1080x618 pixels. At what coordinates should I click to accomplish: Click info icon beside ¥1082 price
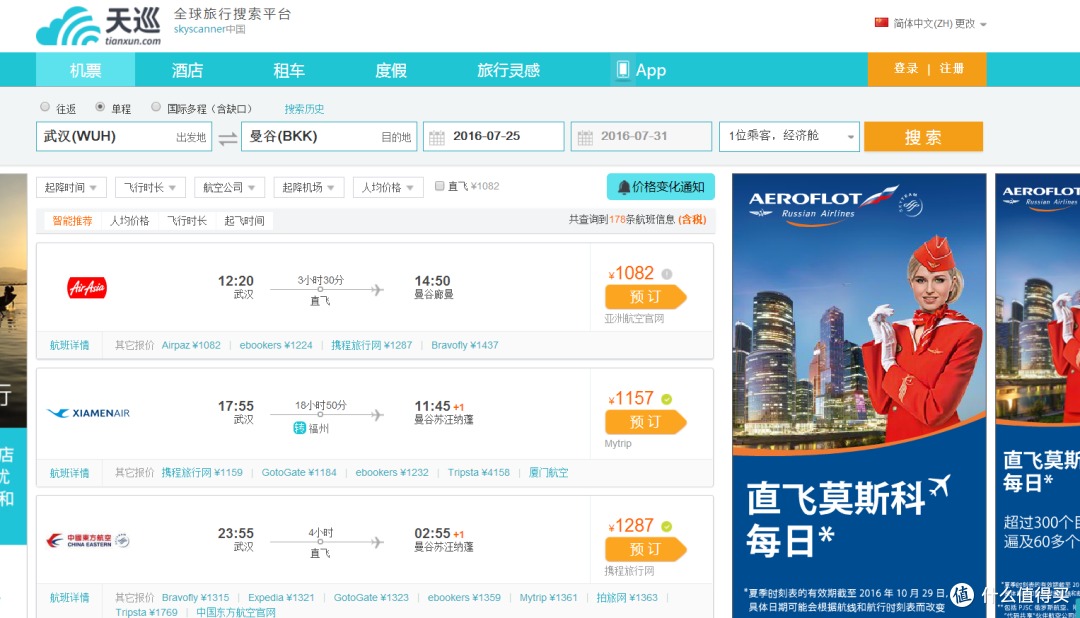667,274
